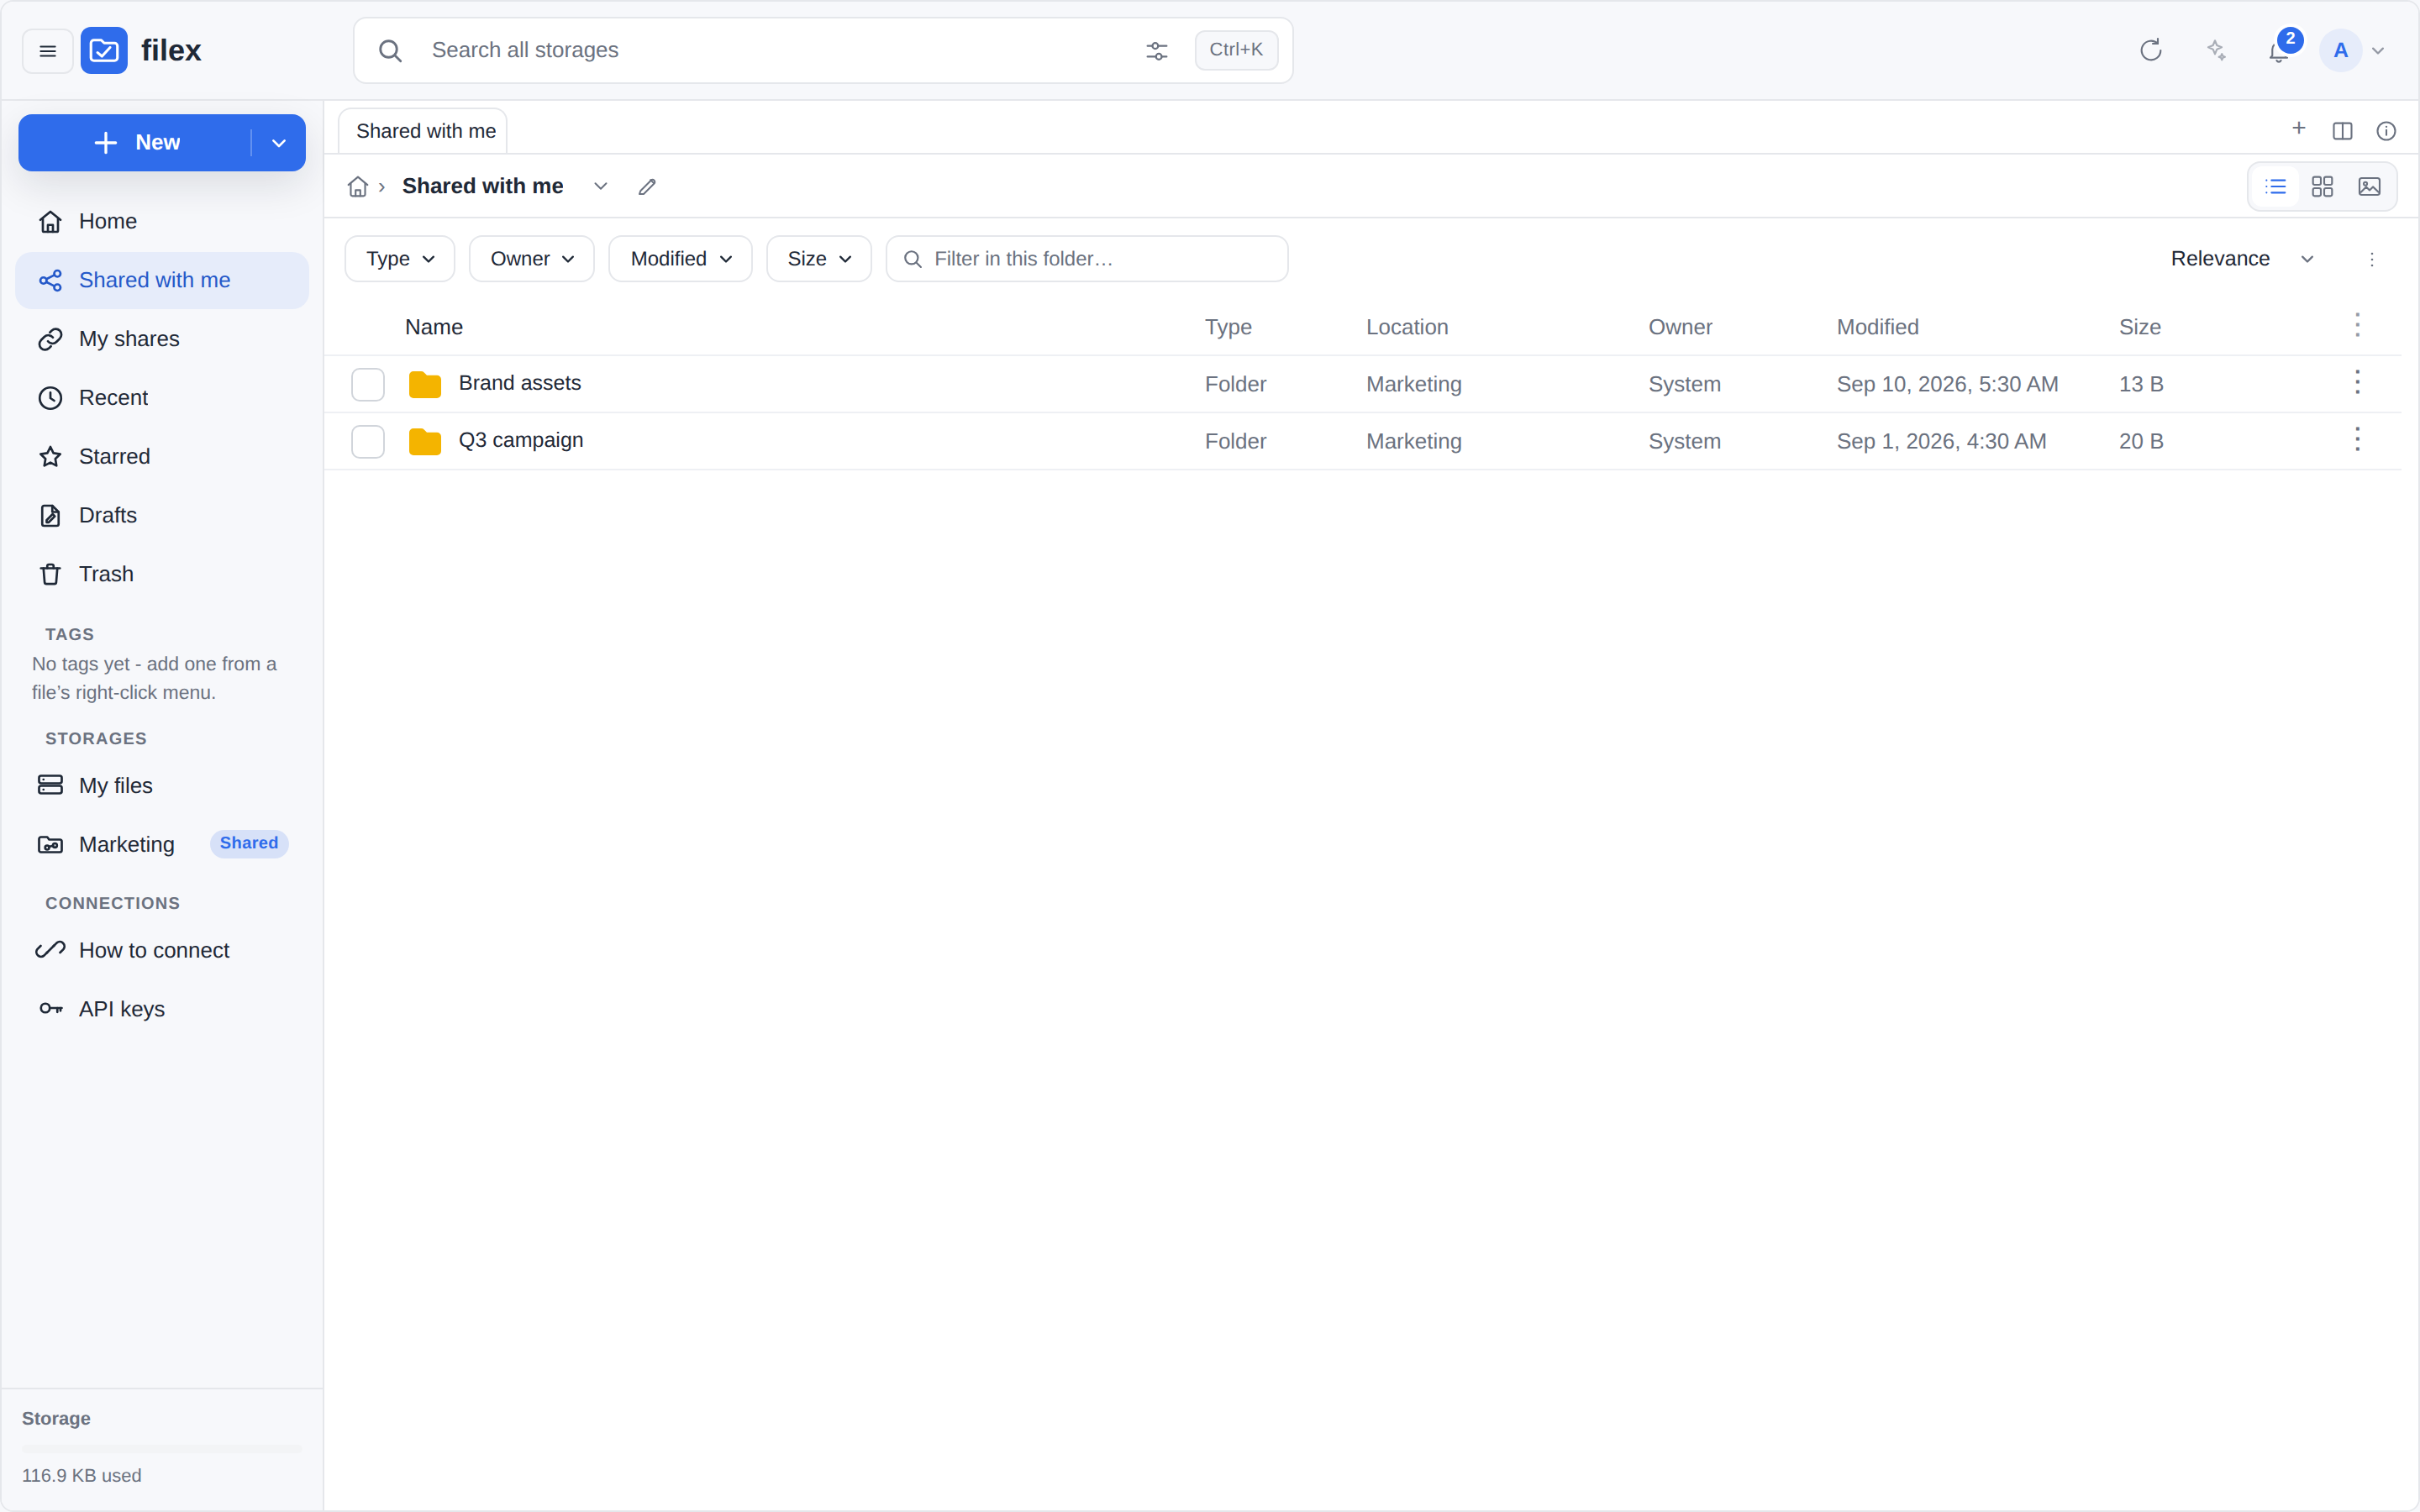Expand the New button dropdown arrow
The width and height of the screenshot is (2420, 1512).
click(279, 143)
